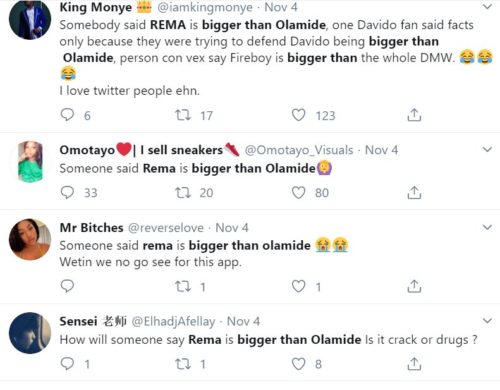This screenshot has width=500, height=390.
Task: Like Sensei's tweet with 8 likes
Action: [298, 364]
